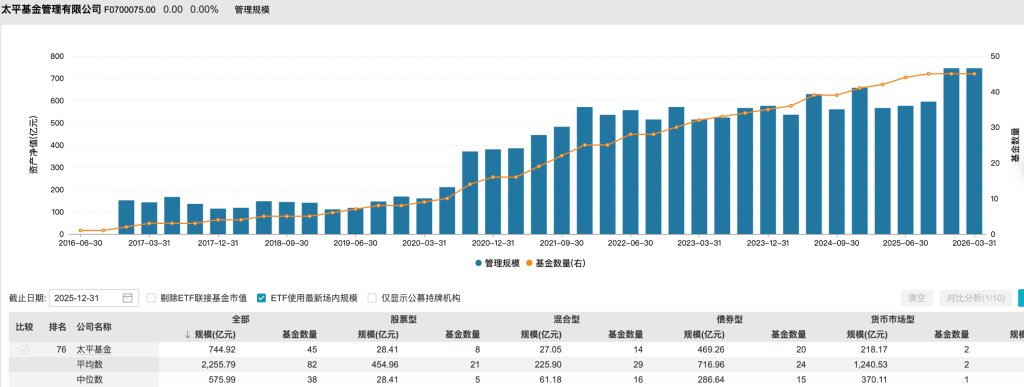Click the 2026-03-31 x-axis label
1024x387 pixels.
point(973,243)
